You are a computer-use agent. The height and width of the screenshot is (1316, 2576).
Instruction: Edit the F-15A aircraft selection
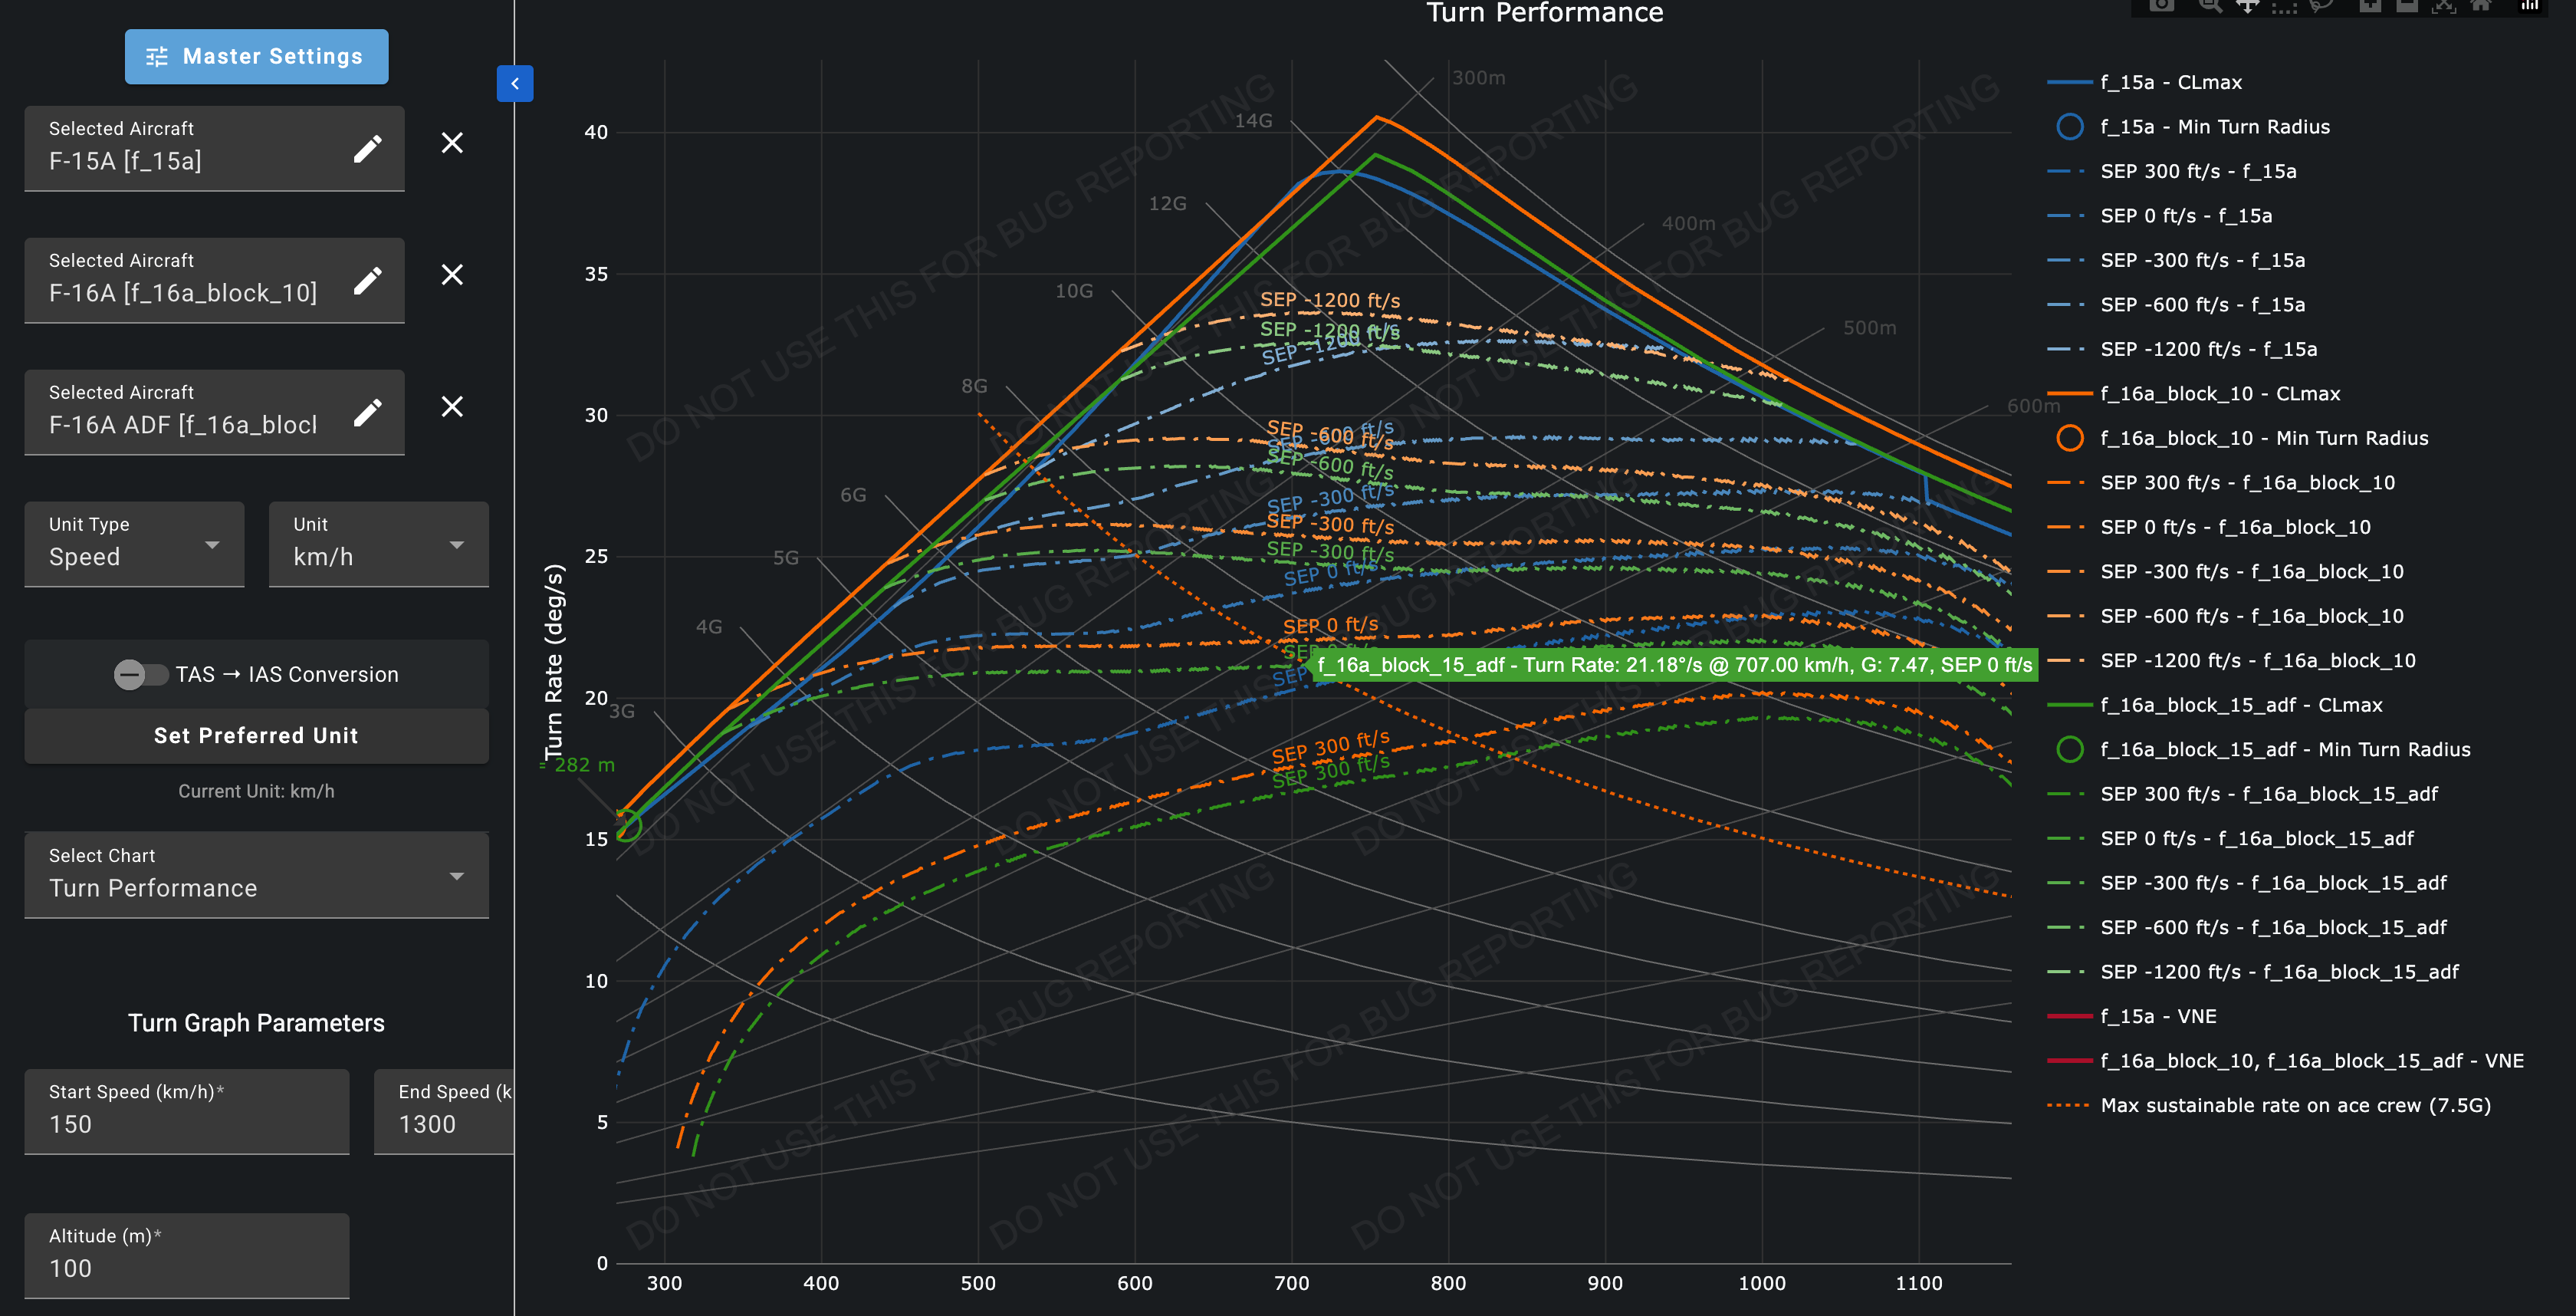click(x=367, y=148)
